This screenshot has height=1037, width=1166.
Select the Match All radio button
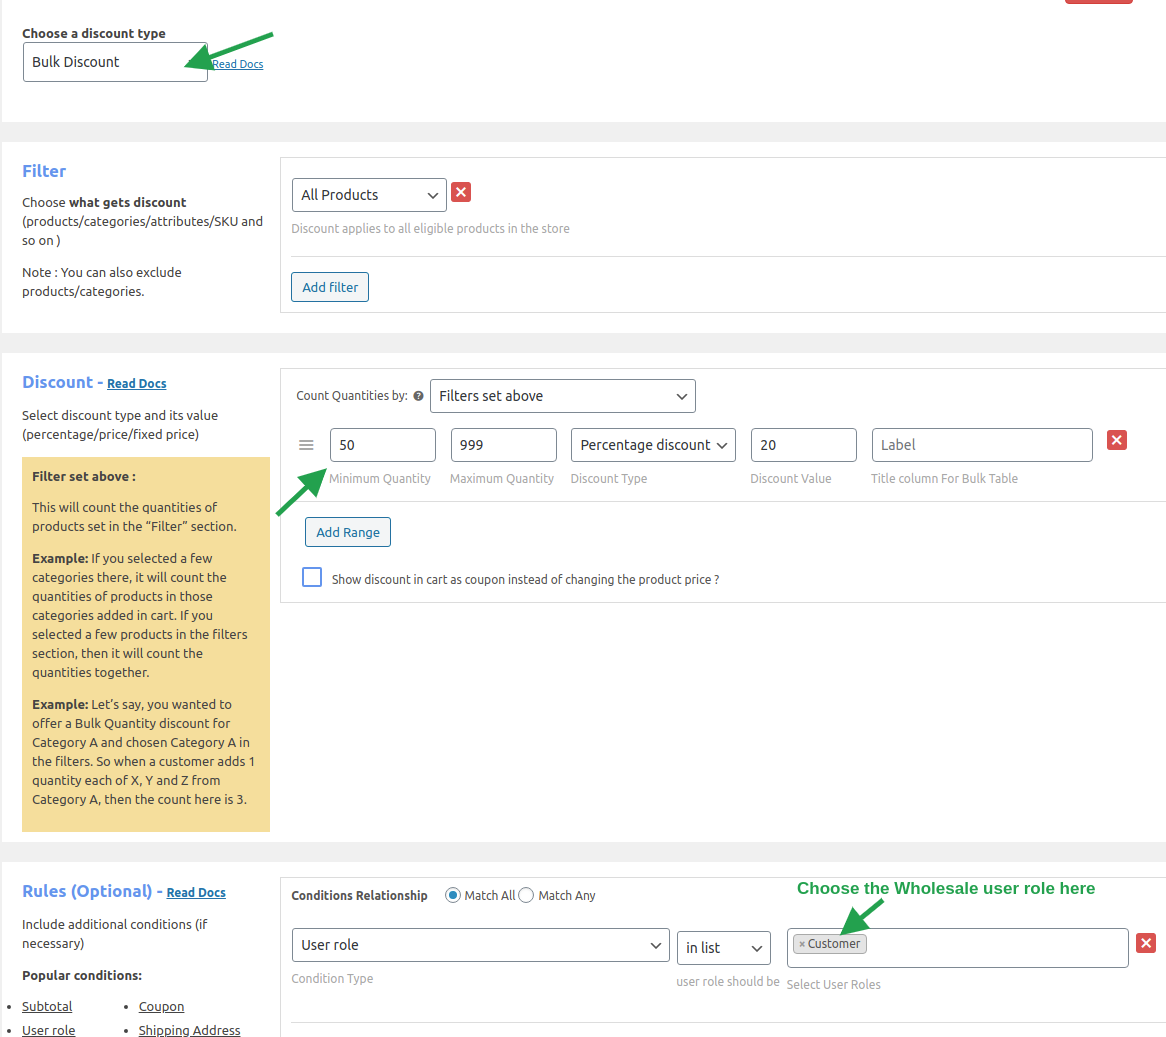pyautogui.click(x=453, y=895)
